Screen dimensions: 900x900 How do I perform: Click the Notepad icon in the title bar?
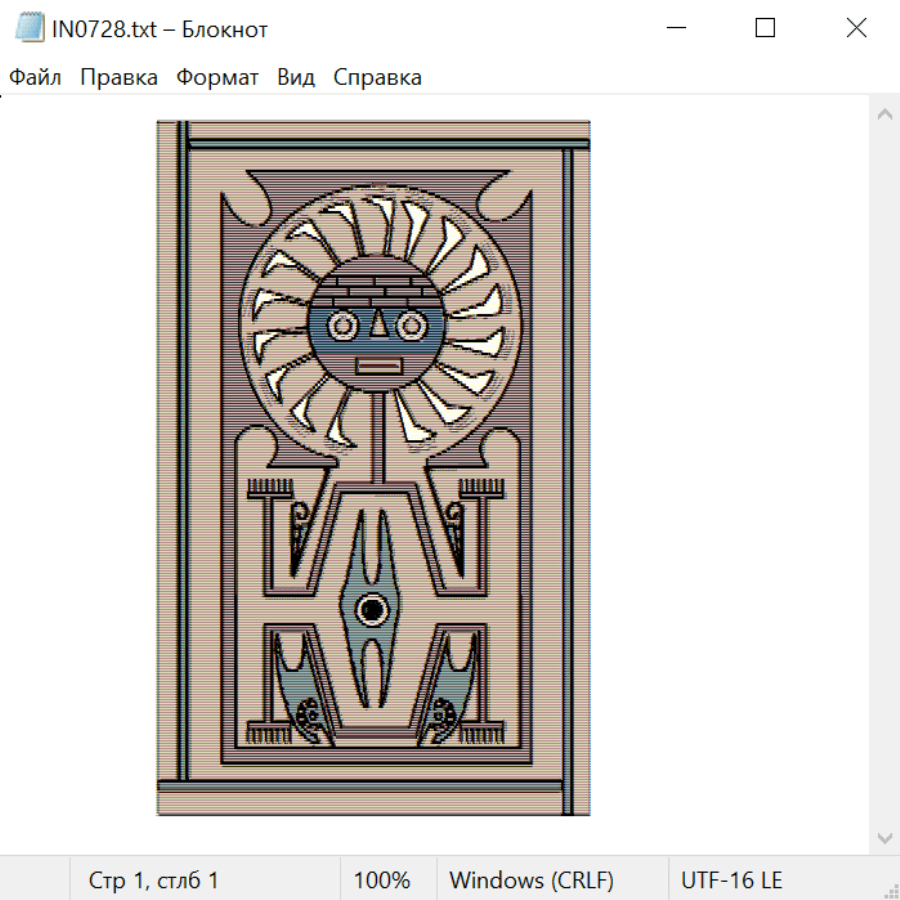tap(29, 28)
